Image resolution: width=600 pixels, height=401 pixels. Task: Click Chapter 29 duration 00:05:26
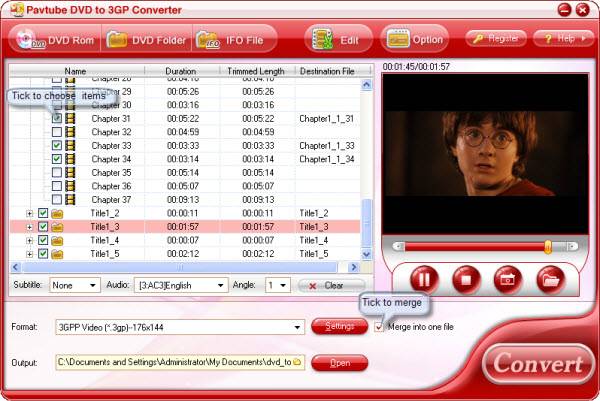(183, 91)
